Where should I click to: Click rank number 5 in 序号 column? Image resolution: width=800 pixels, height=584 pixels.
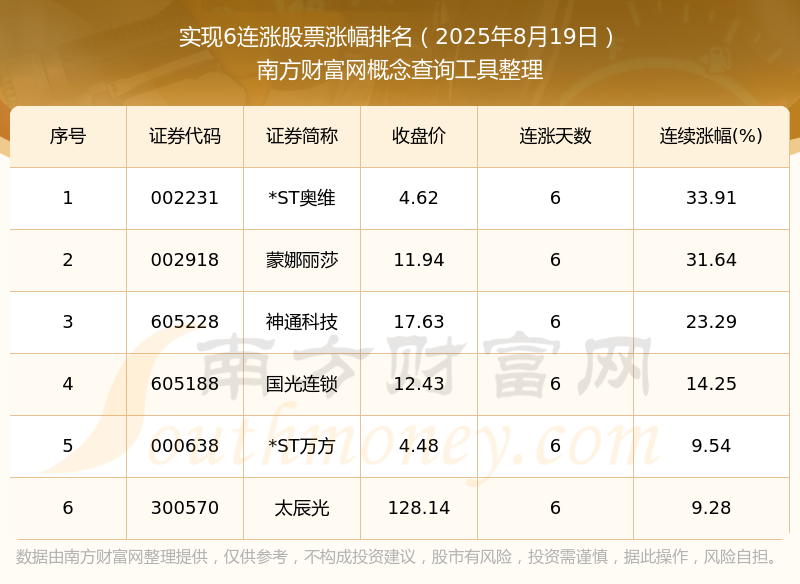pos(68,446)
